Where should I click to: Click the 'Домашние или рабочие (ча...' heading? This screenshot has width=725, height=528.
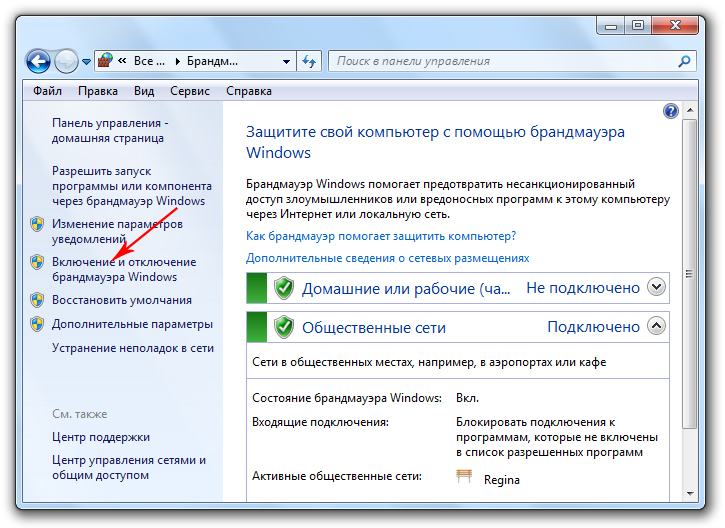[406, 289]
